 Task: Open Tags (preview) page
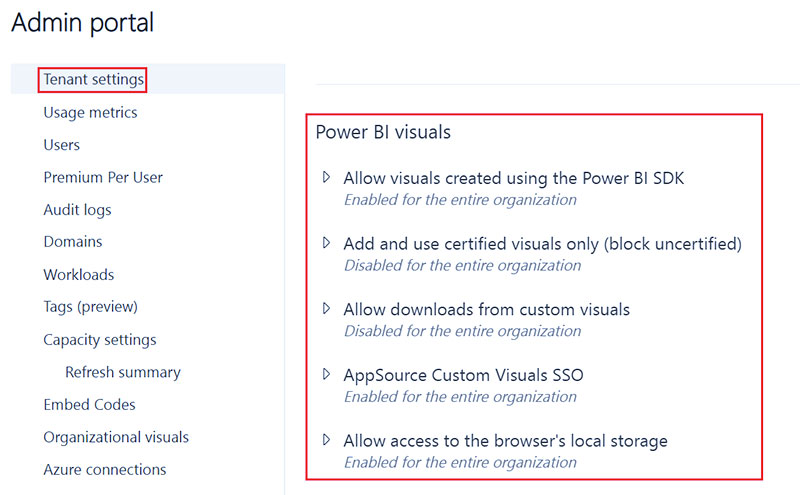click(x=91, y=307)
